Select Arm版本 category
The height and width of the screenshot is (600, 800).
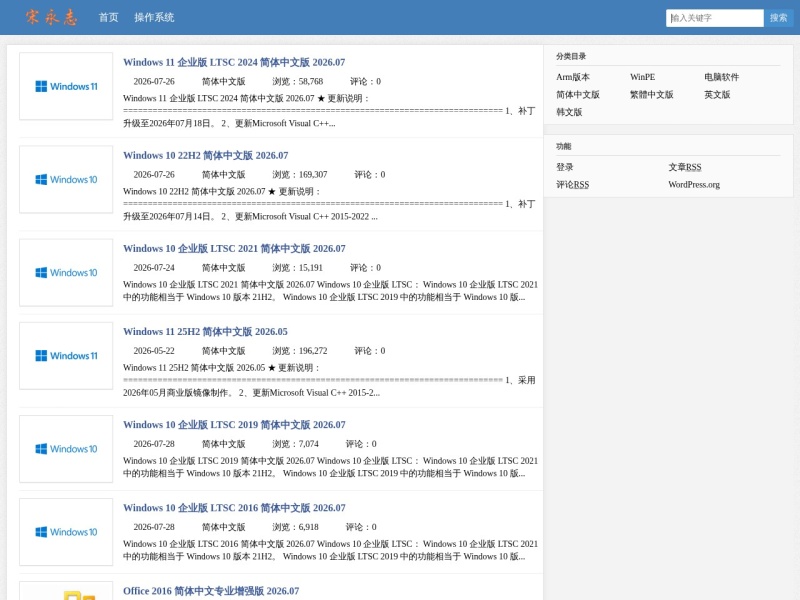572,77
